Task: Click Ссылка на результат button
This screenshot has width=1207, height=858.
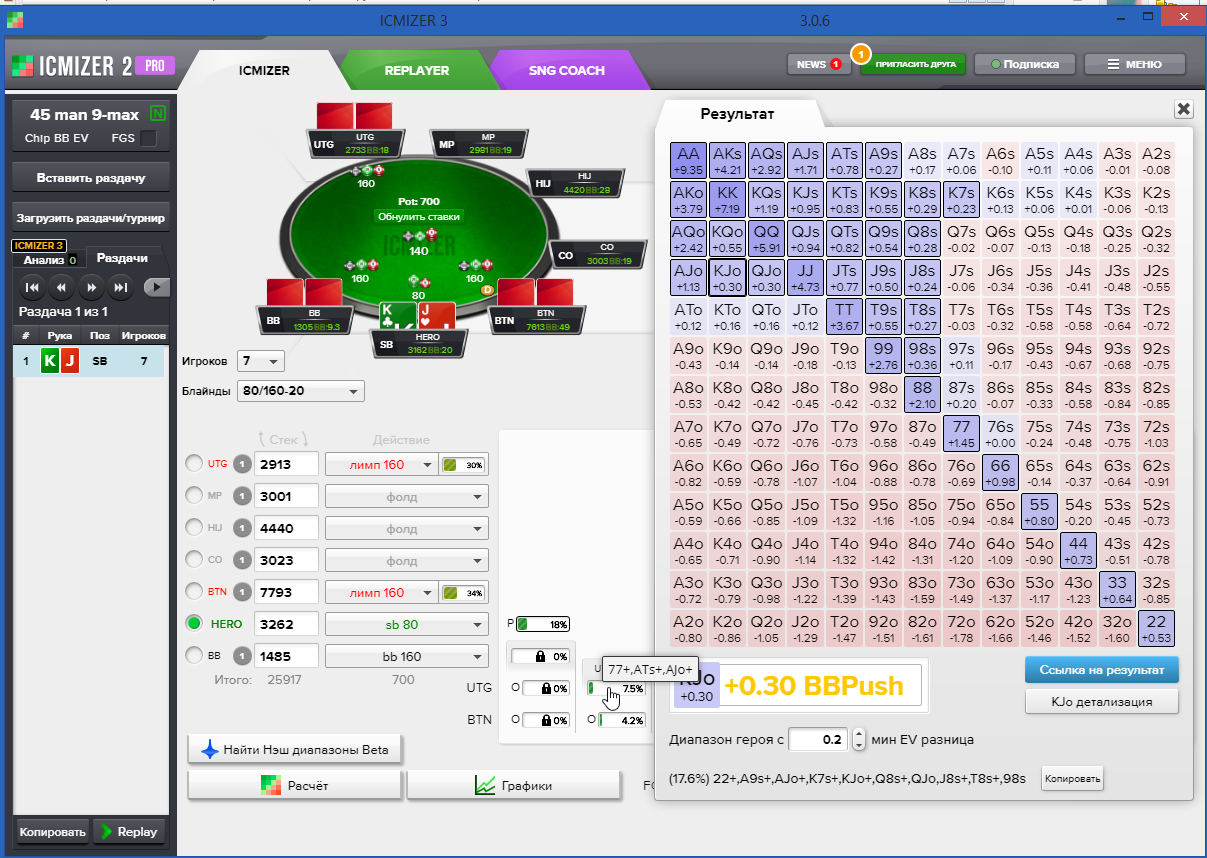Action: [1102, 669]
